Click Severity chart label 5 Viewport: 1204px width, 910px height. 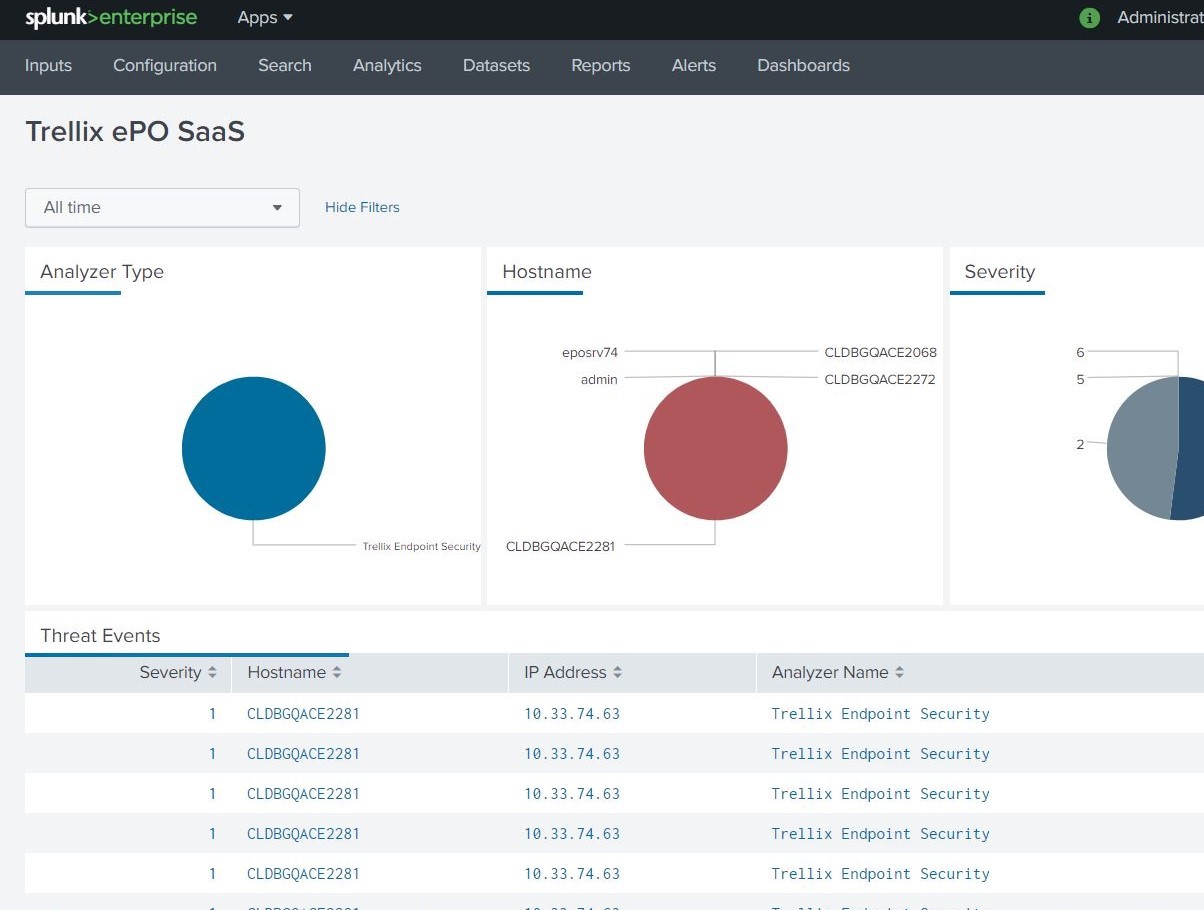[x=1080, y=380]
